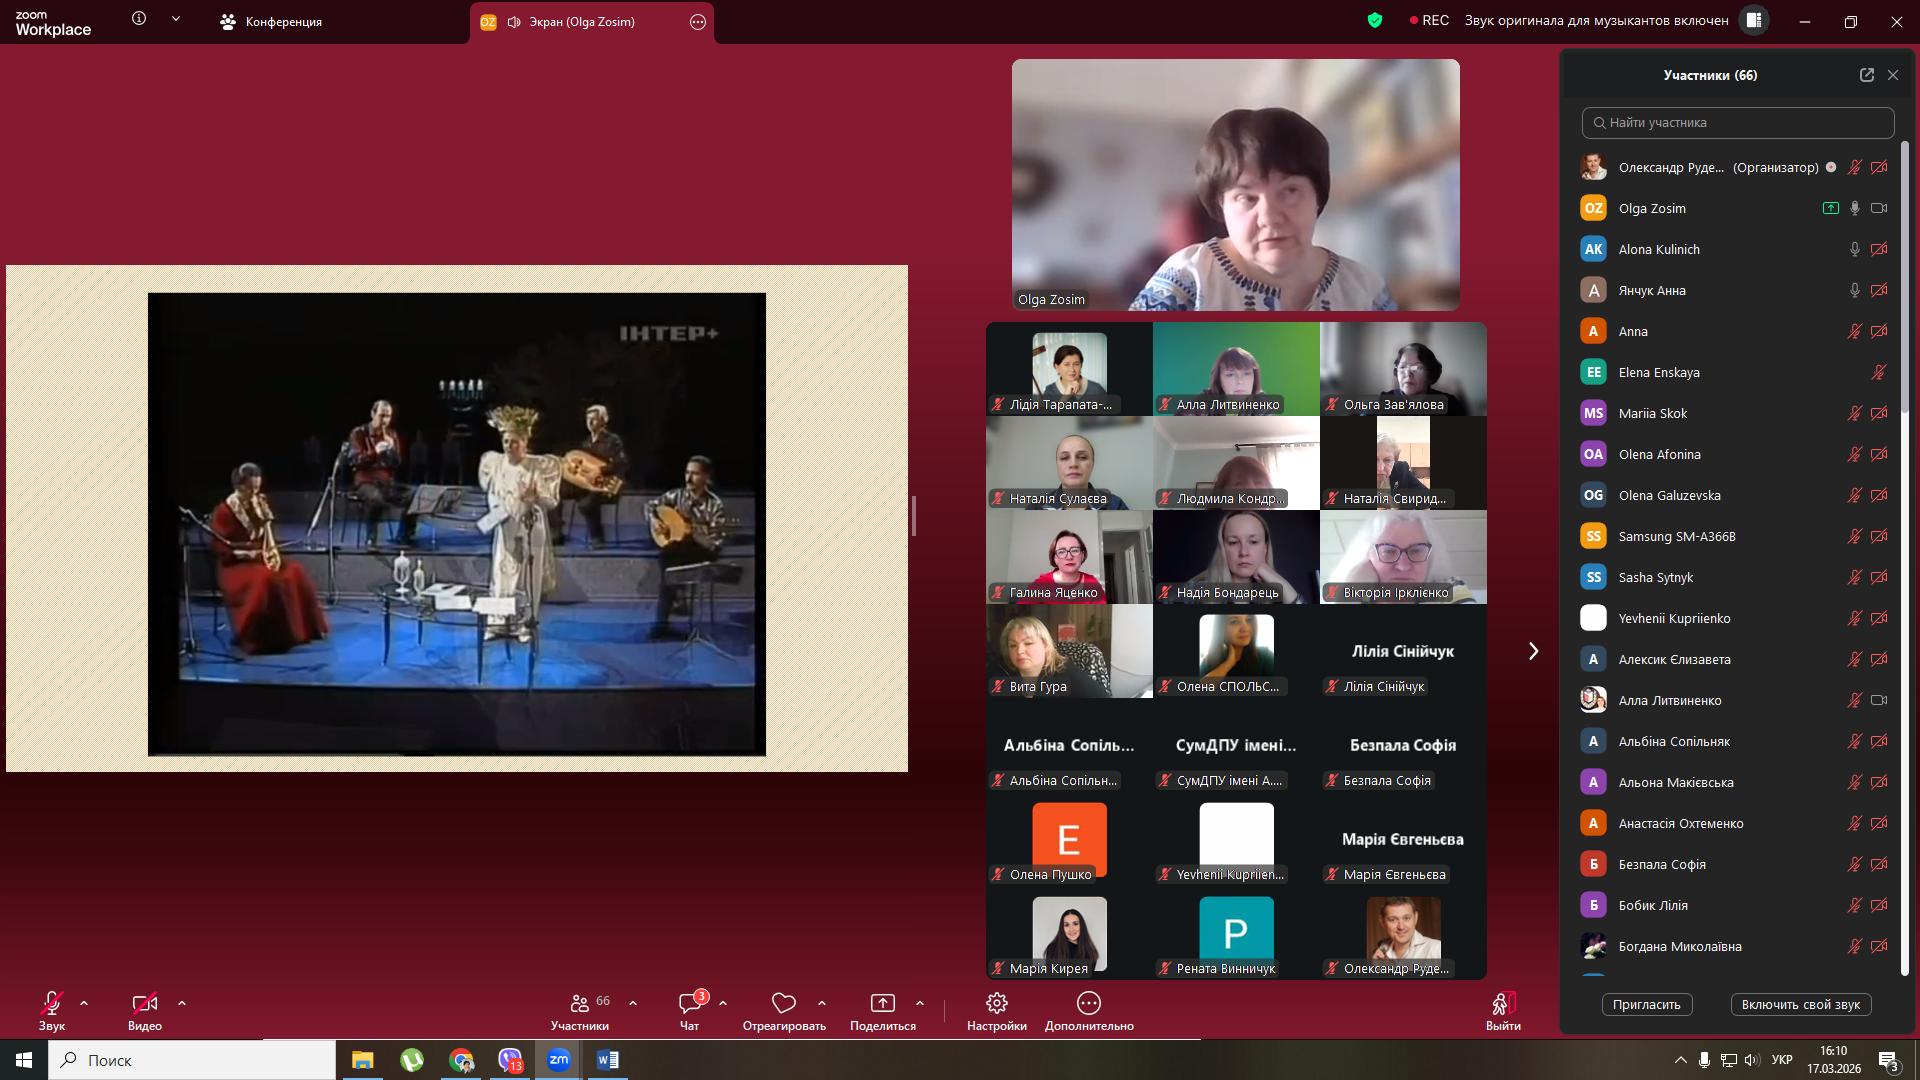Click the Find participant search field
Viewport: 1920px width, 1080px height.
(x=1738, y=123)
